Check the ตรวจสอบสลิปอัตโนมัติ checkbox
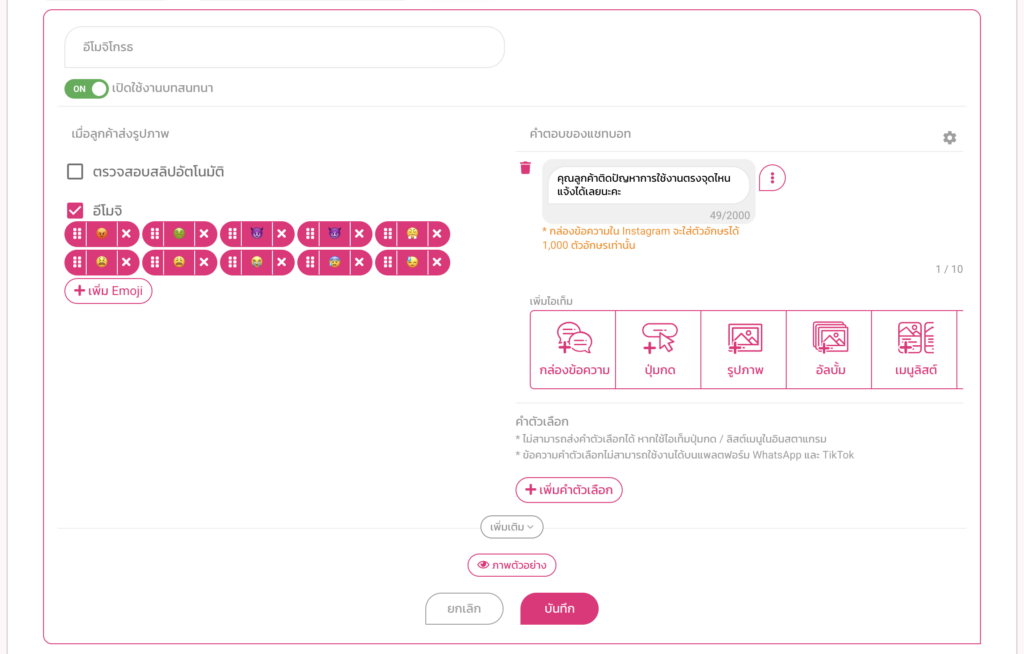The height and width of the screenshot is (654, 1024). pos(75,172)
